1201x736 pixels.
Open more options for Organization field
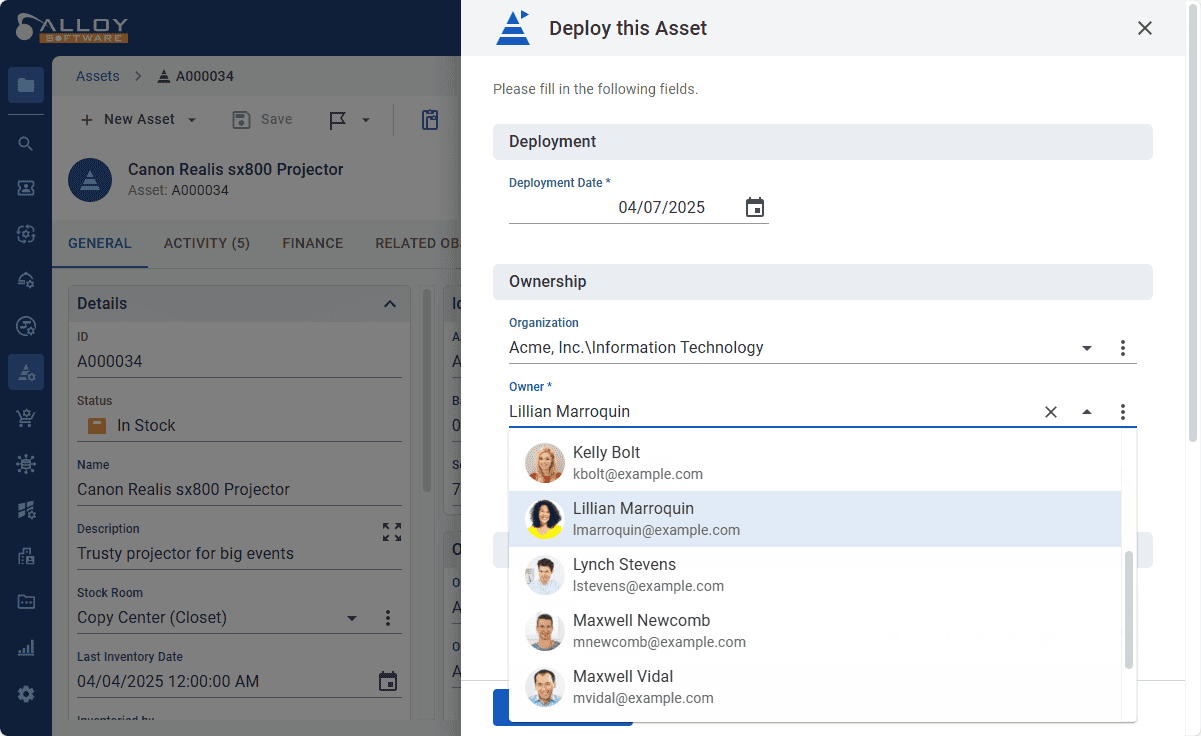[x=1123, y=348]
